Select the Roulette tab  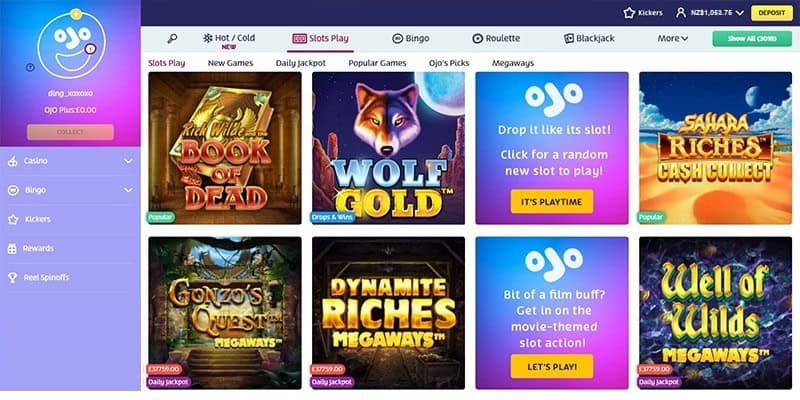[496, 38]
